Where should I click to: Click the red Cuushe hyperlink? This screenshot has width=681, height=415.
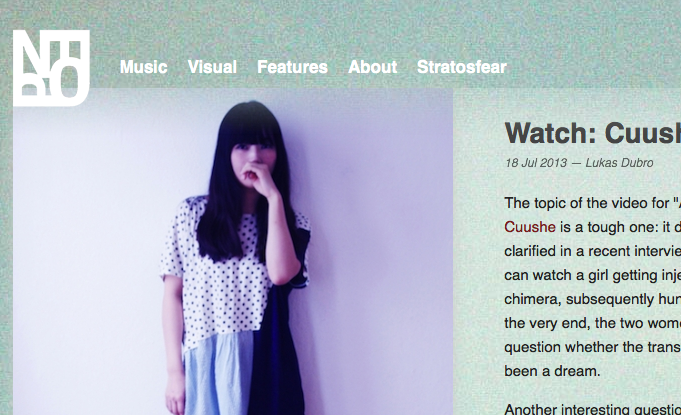click(530, 227)
